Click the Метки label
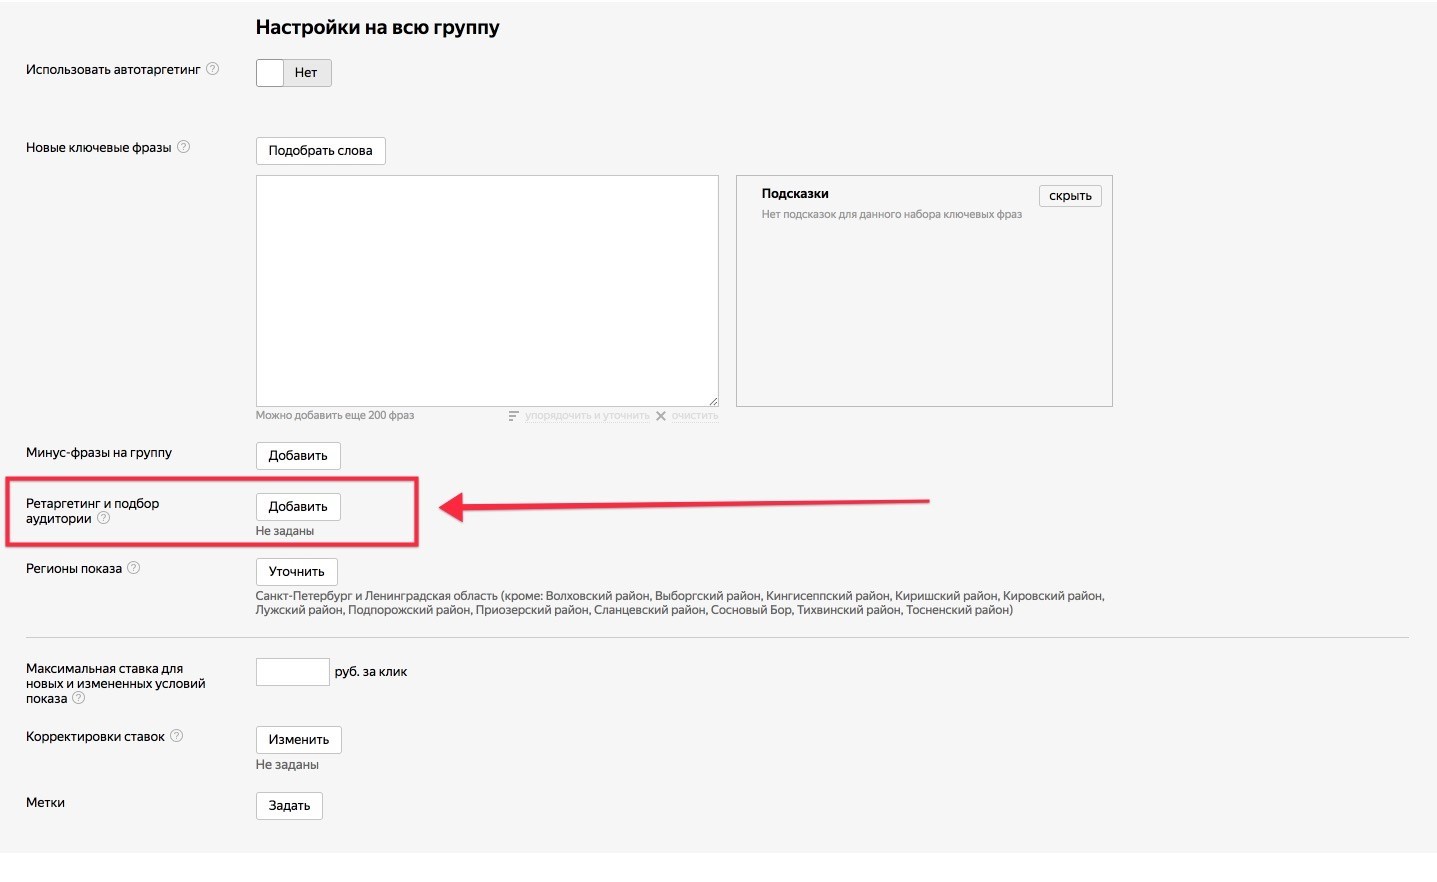Image resolution: width=1437 pixels, height=882 pixels. point(45,803)
